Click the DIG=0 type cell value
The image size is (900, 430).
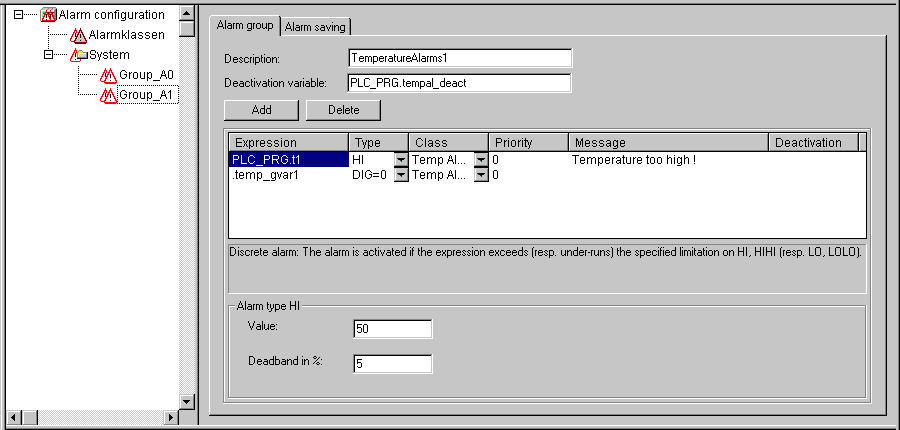369,175
